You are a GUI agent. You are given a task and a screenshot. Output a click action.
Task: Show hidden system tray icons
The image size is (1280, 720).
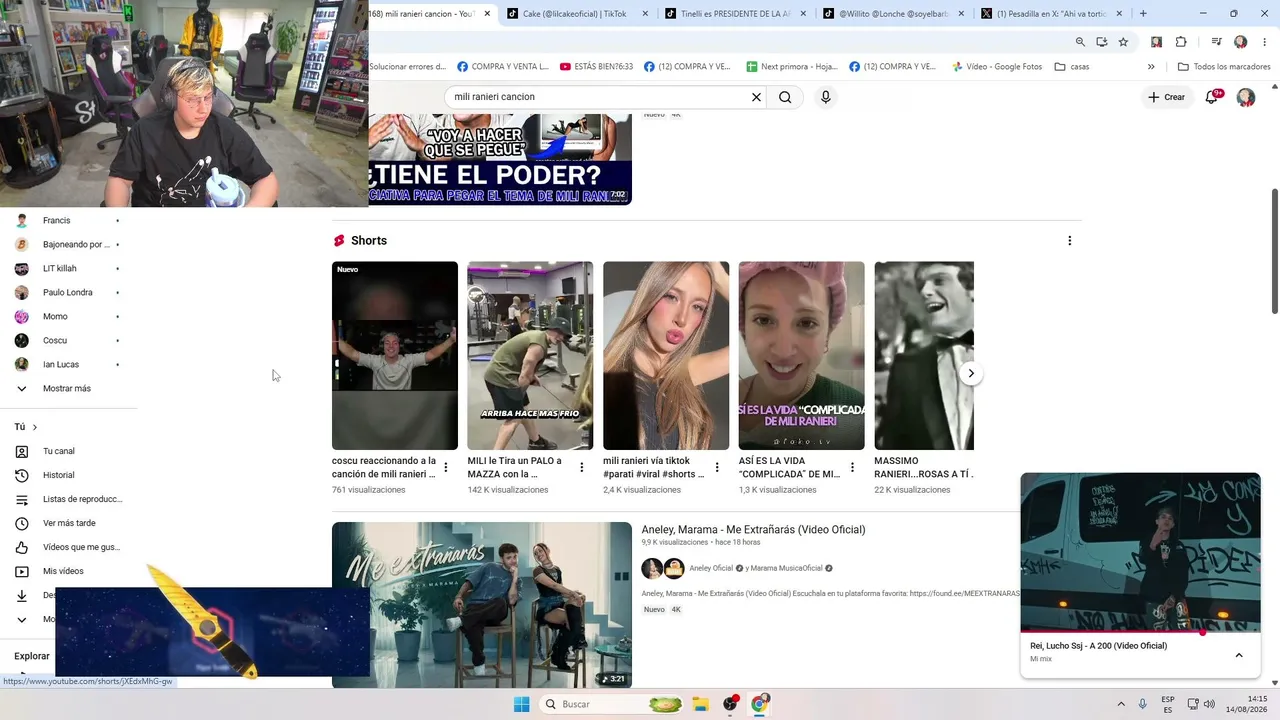[x=1120, y=704]
